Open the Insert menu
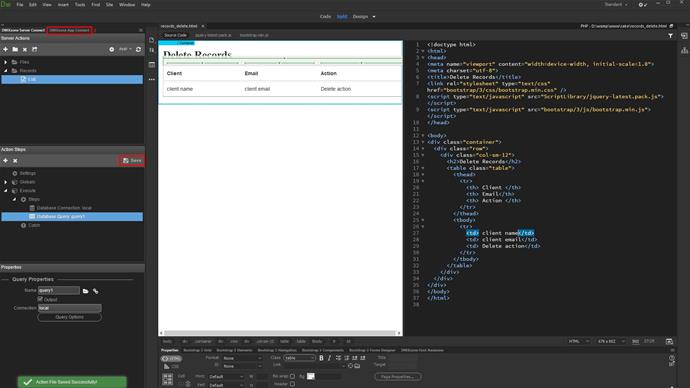 coord(63,4)
